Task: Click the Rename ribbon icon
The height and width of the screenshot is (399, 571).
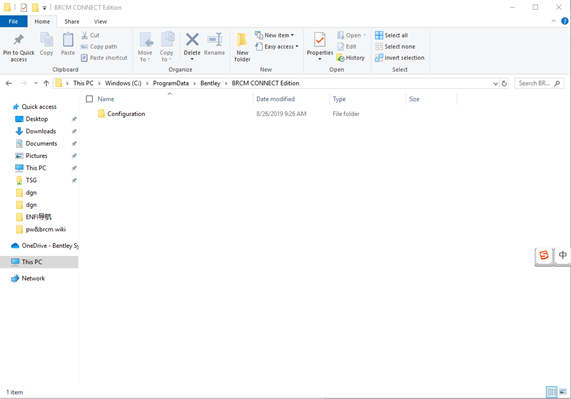Action: coord(214,39)
